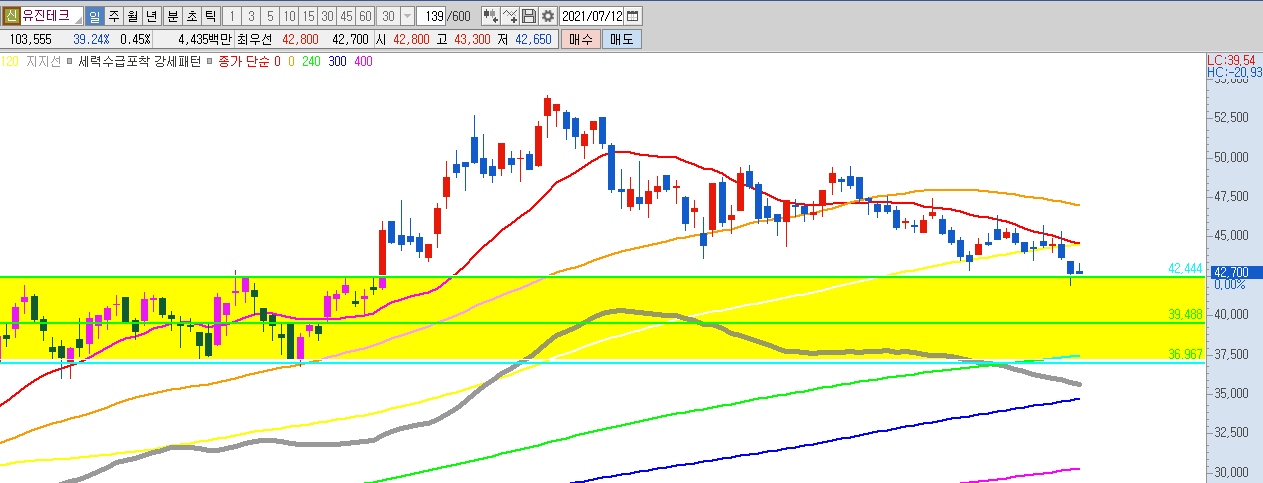Click the high price 43,300 value

472,39
